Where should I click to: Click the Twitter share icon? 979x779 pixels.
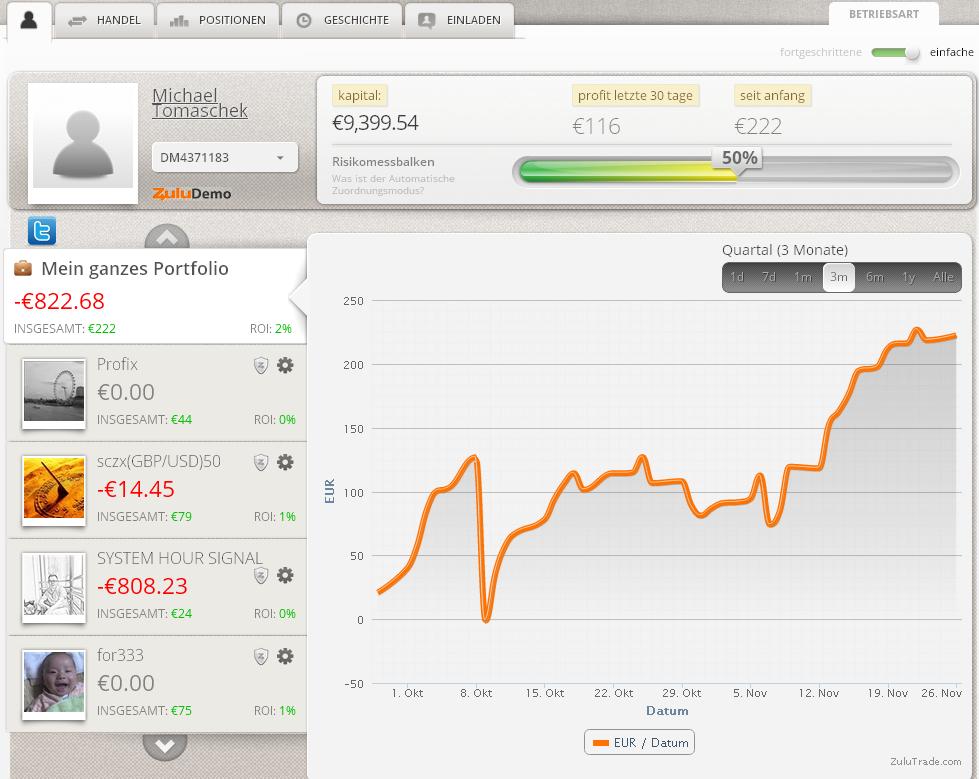[42, 231]
